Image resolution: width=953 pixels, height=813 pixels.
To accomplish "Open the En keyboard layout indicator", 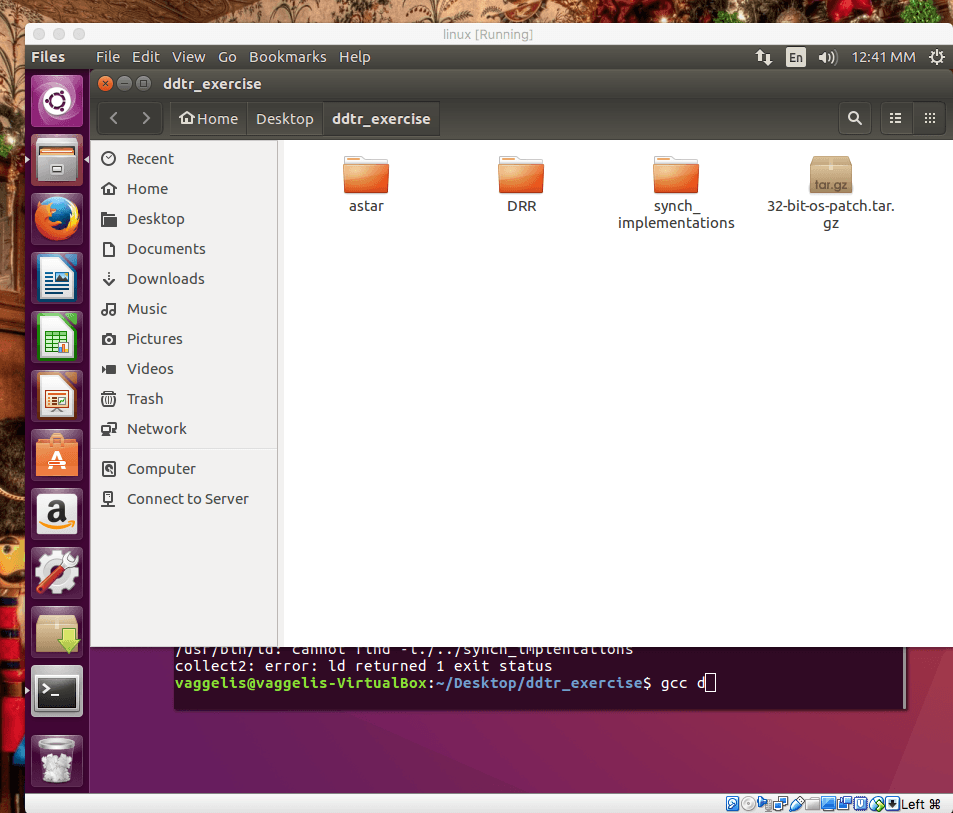I will click(795, 57).
